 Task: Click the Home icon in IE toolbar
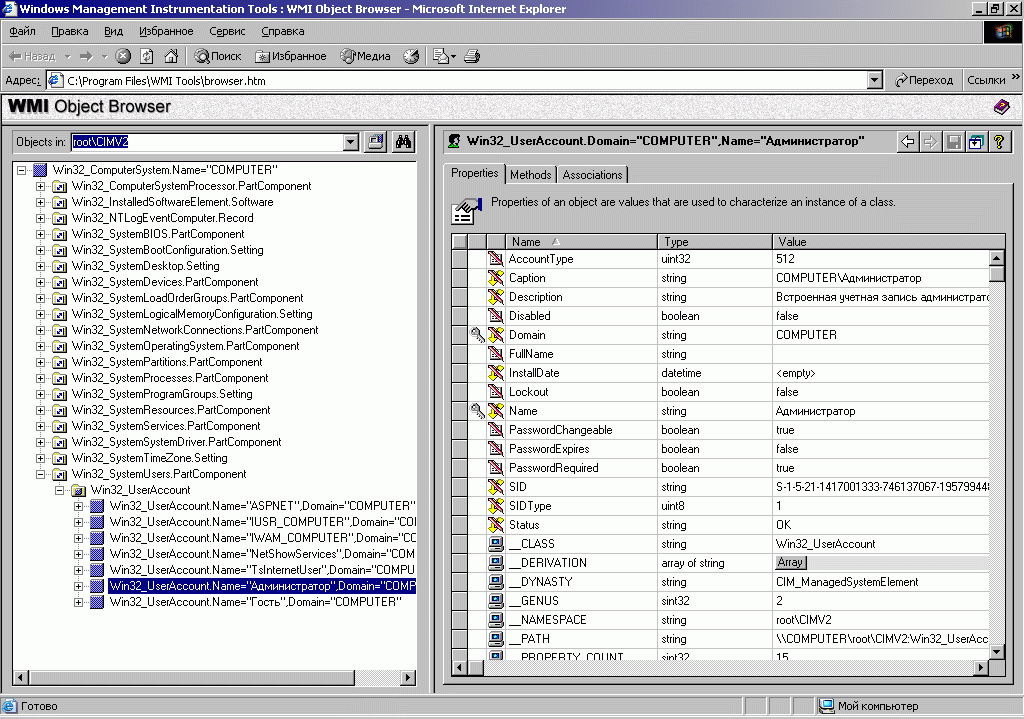click(171, 56)
